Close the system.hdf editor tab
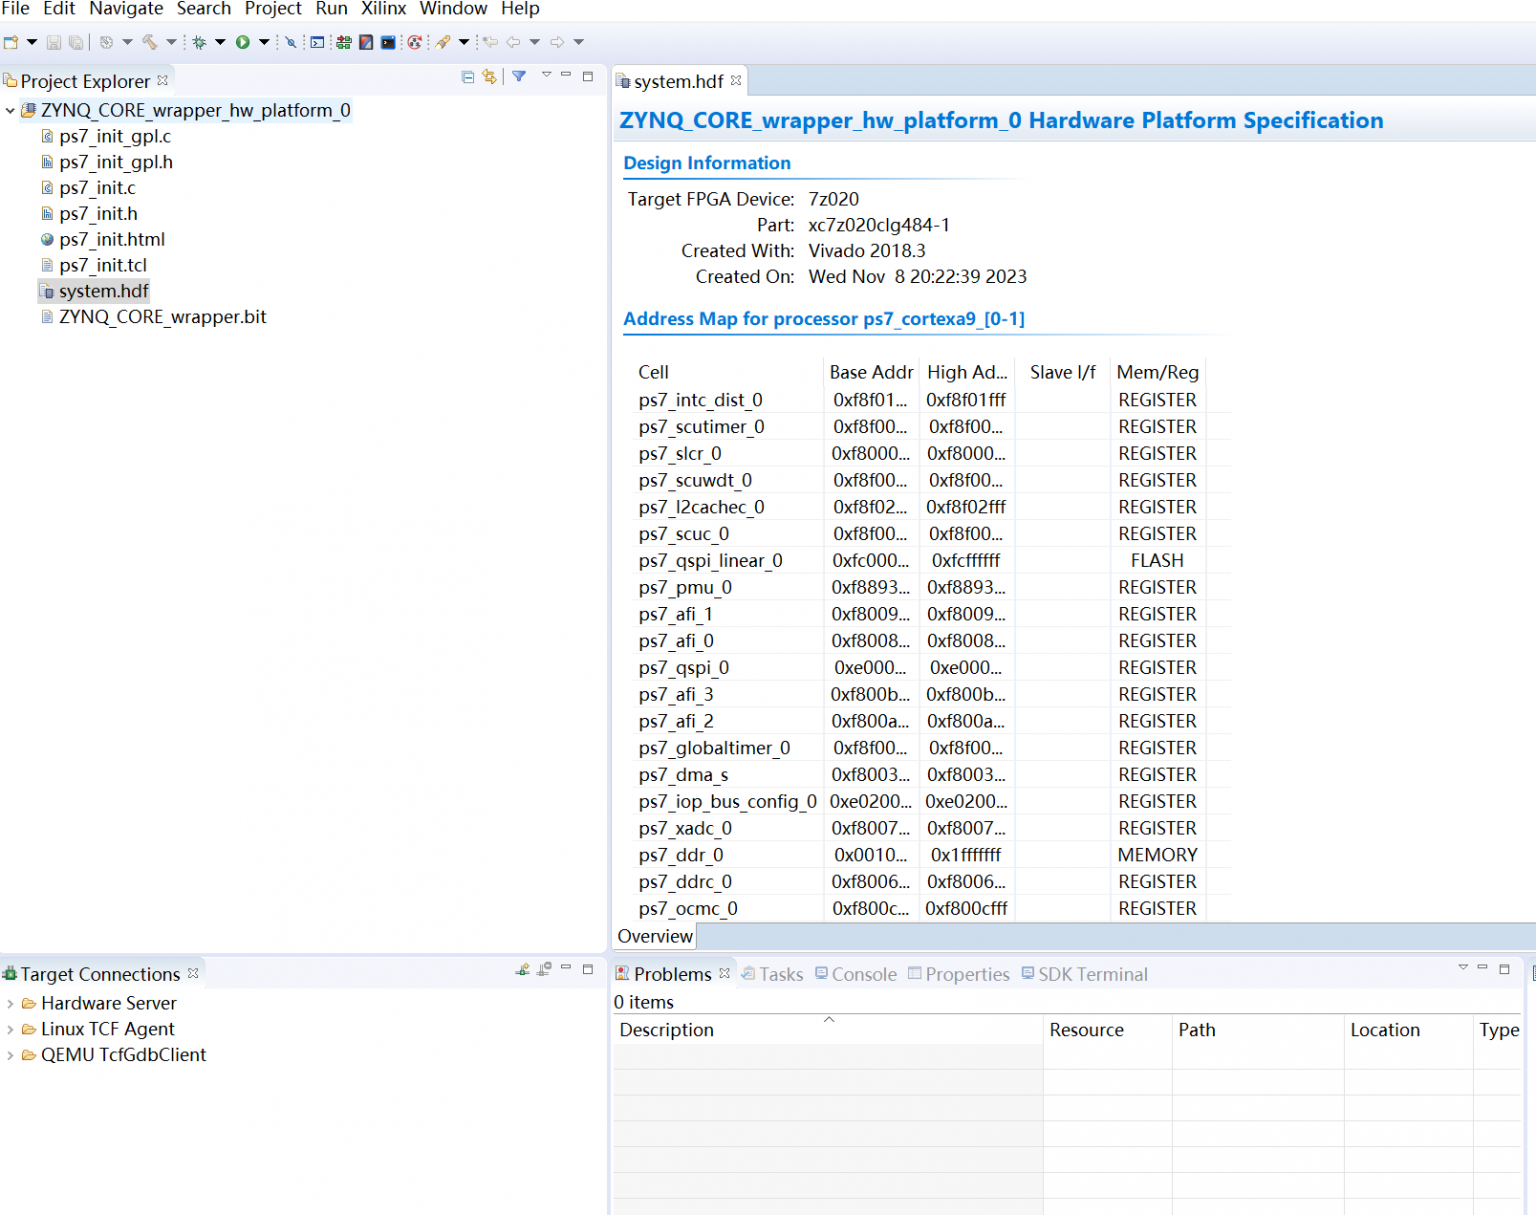The width and height of the screenshot is (1536, 1215). point(736,81)
